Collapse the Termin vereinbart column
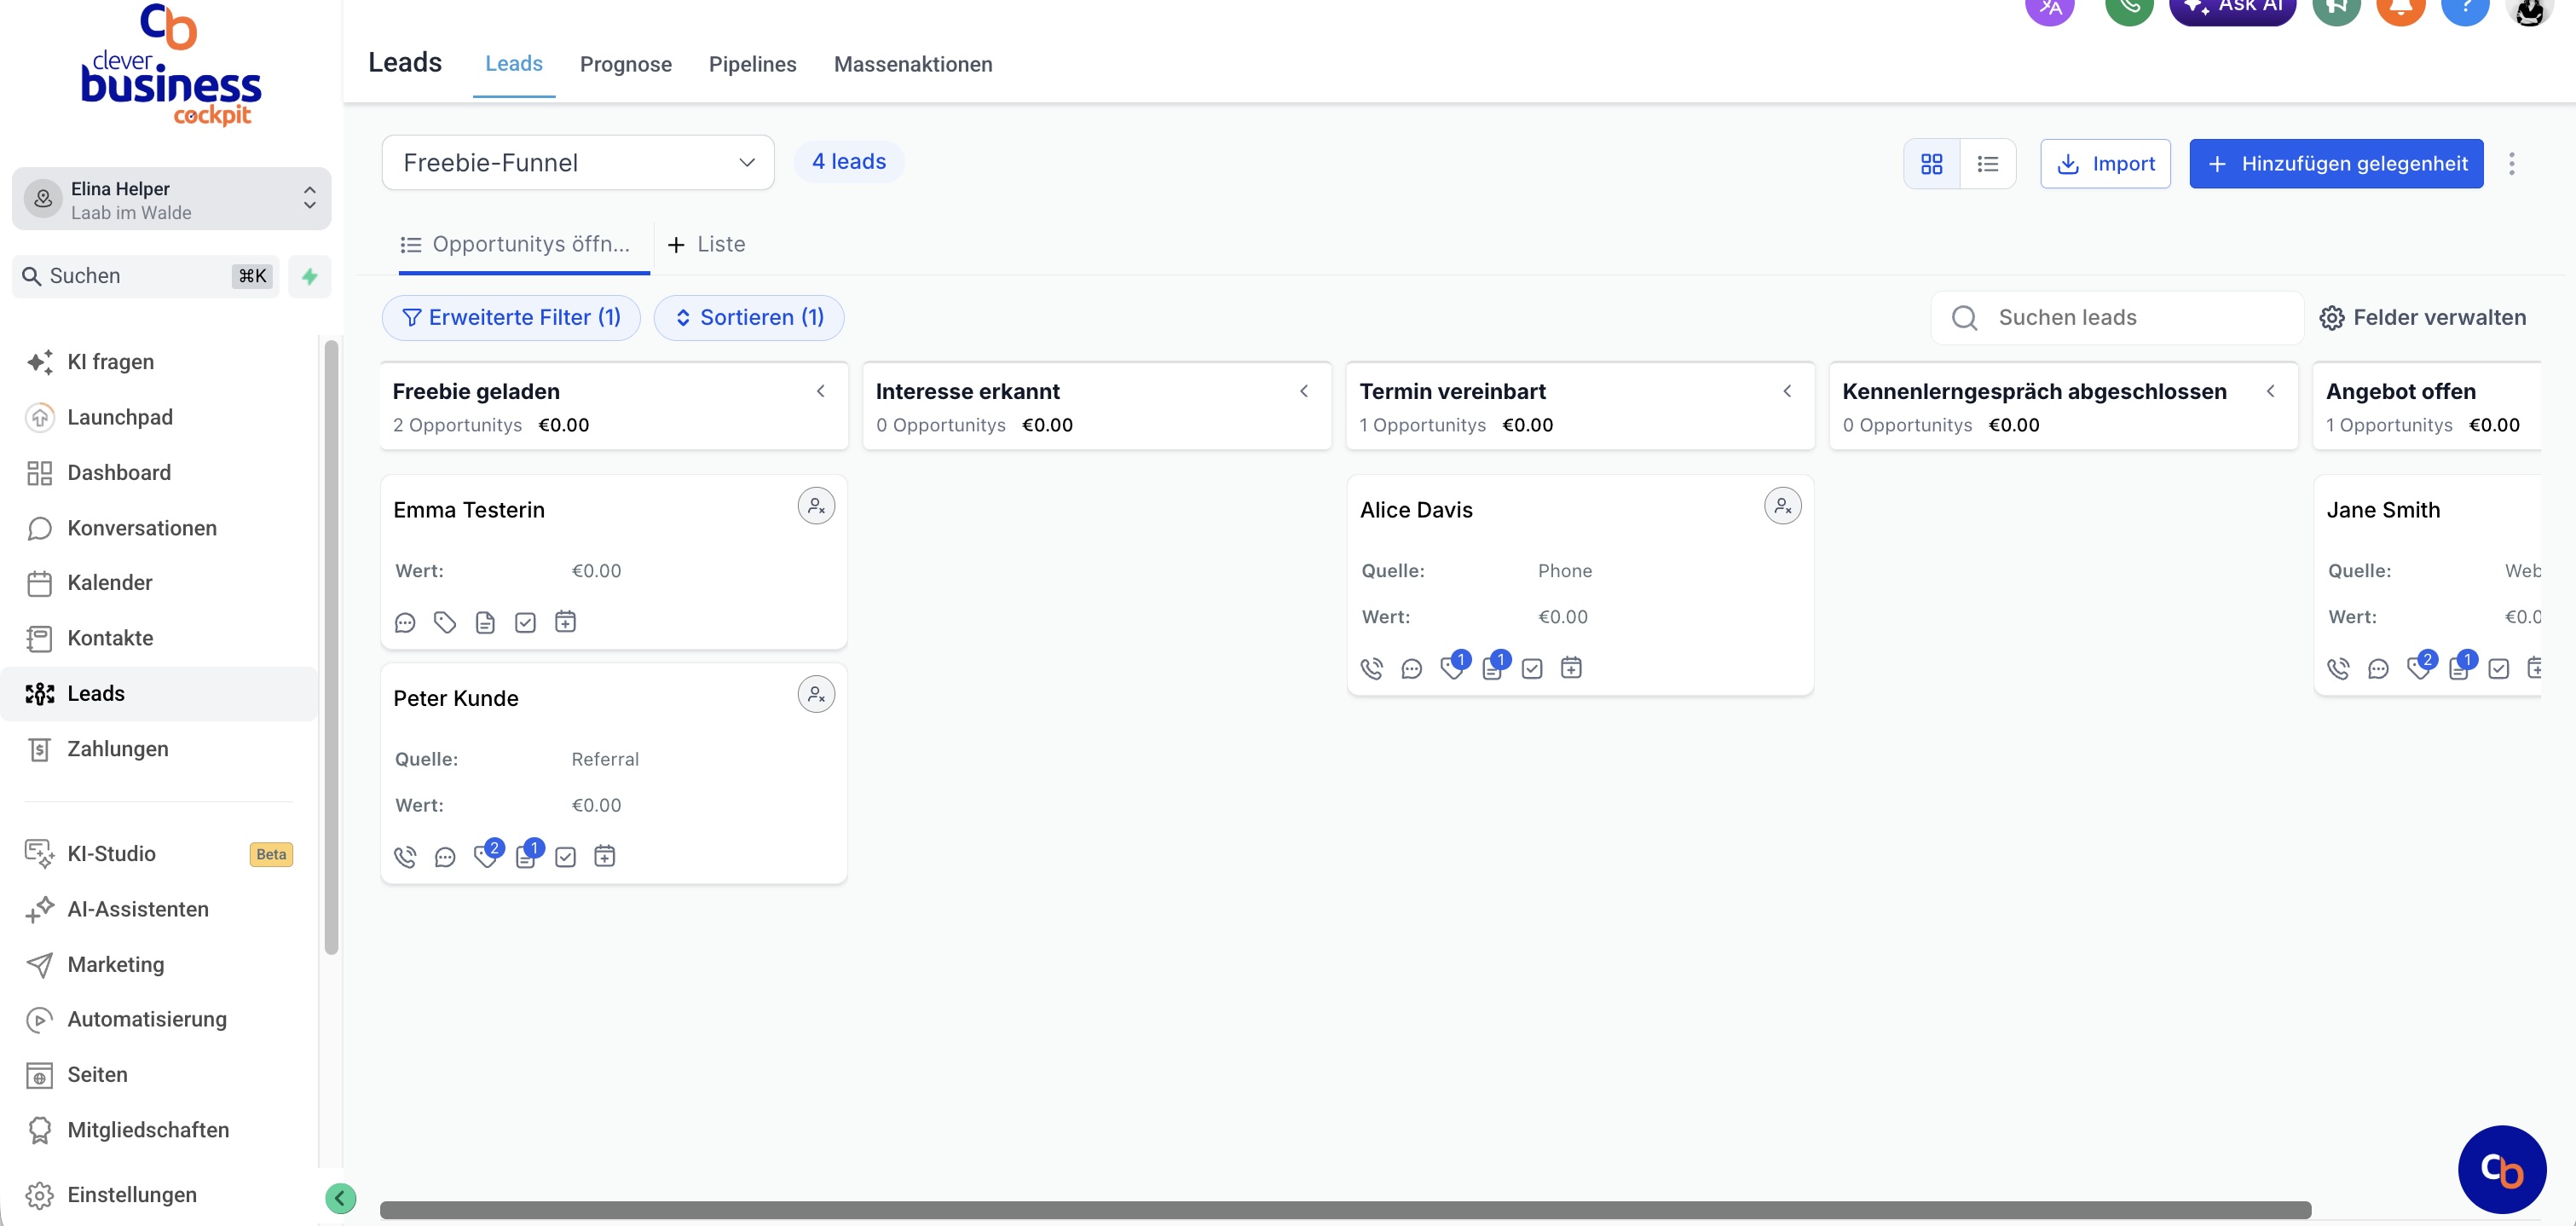 [x=1787, y=391]
